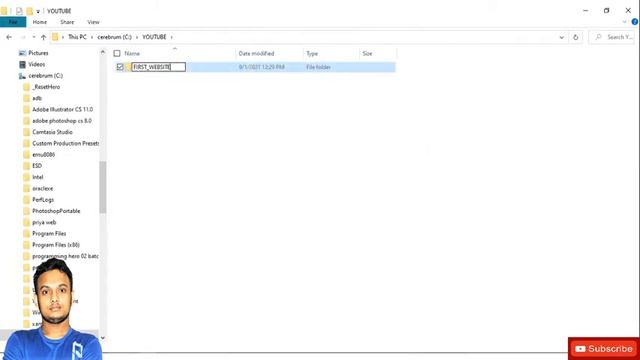Screen dimensions: 640x360
Task: Open programming hero 02 batch folder
Action: click(x=65, y=256)
